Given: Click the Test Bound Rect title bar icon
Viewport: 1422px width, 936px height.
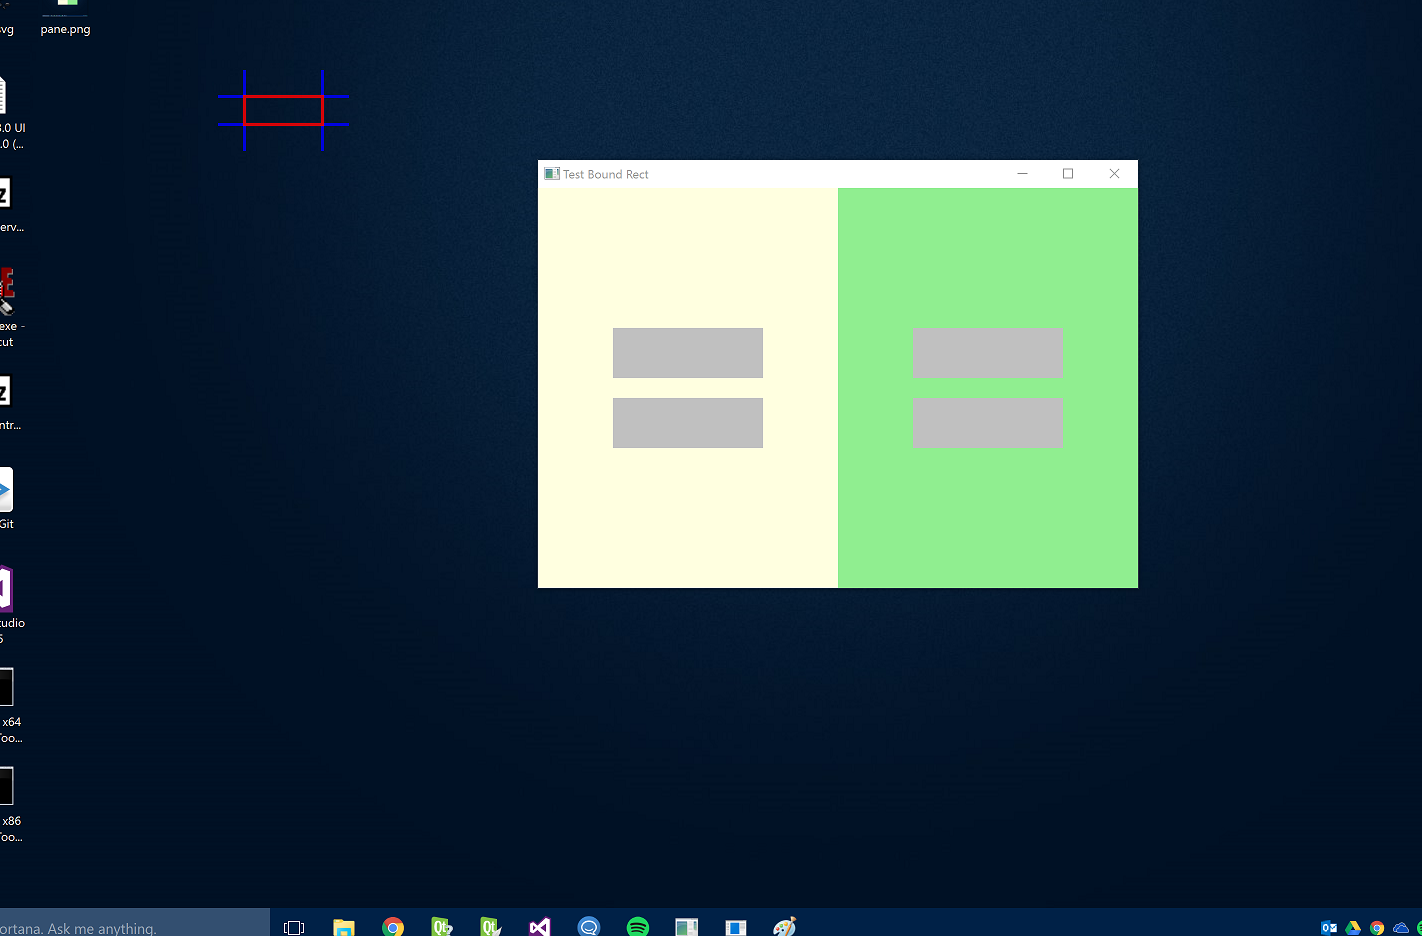Looking at the screenshot, I should pyautogui.click(x=552, y=174).
